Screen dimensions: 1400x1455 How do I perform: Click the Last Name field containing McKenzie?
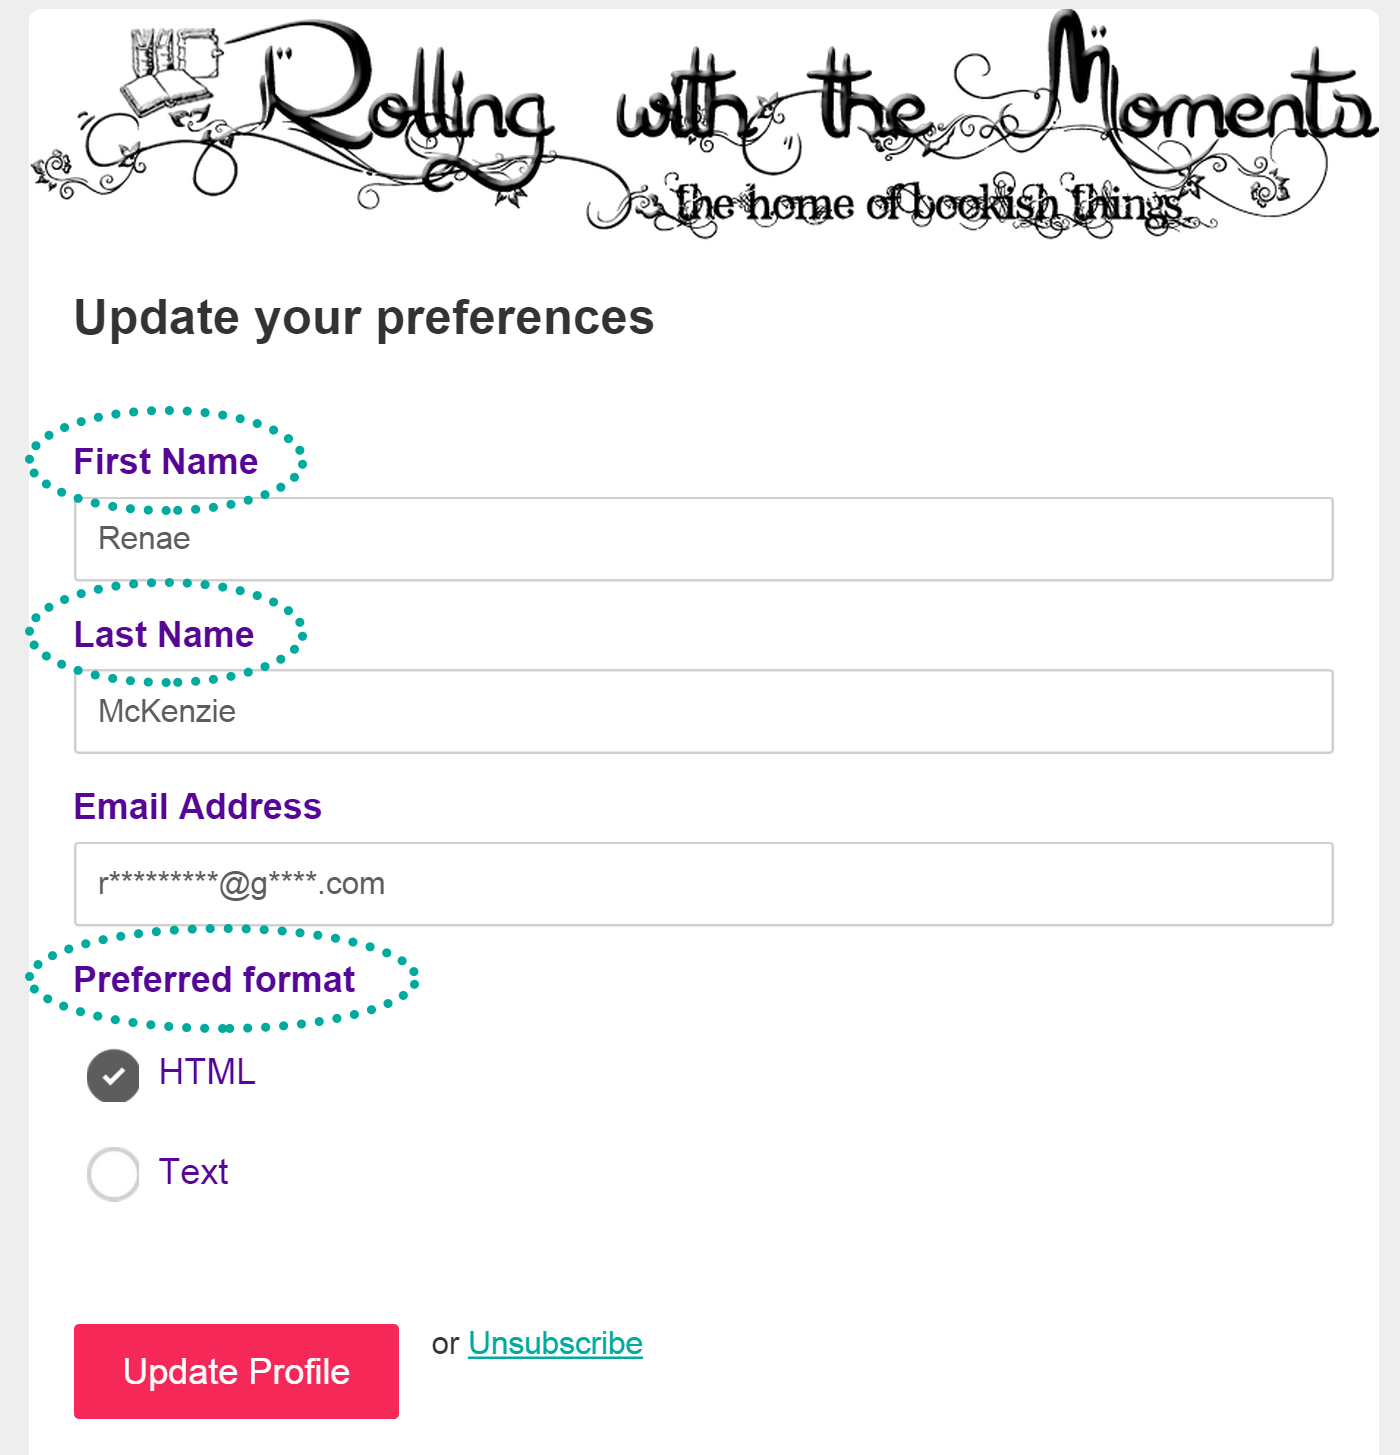[x=703, y=711]
